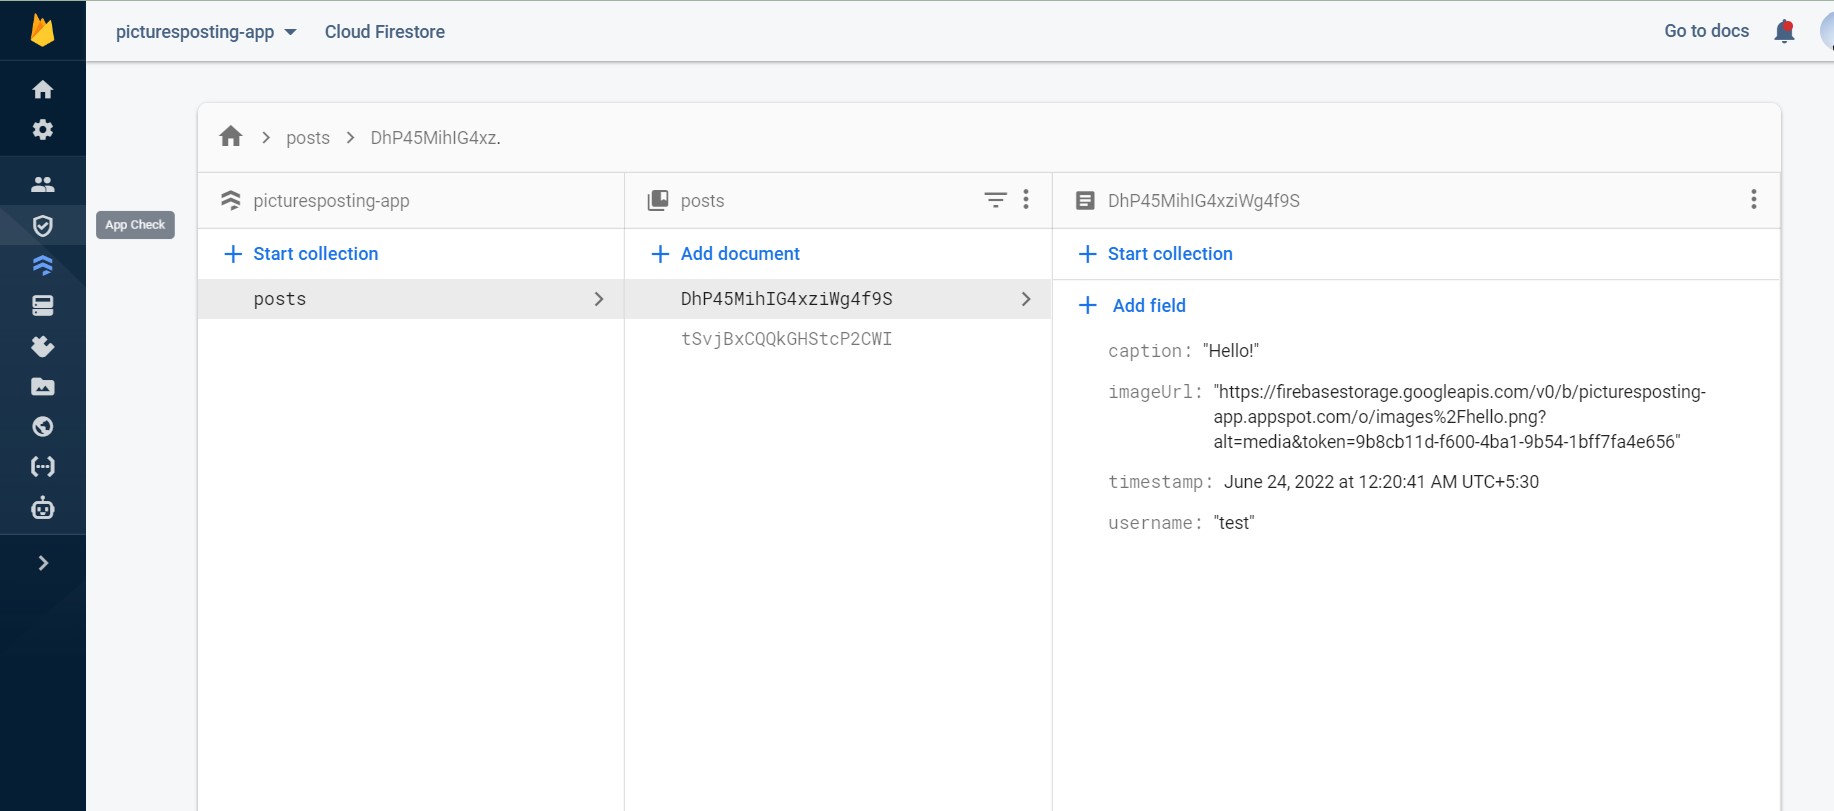Open picturesposting-app project dropdown
The image size is (1834, 811).
(206, 32)
